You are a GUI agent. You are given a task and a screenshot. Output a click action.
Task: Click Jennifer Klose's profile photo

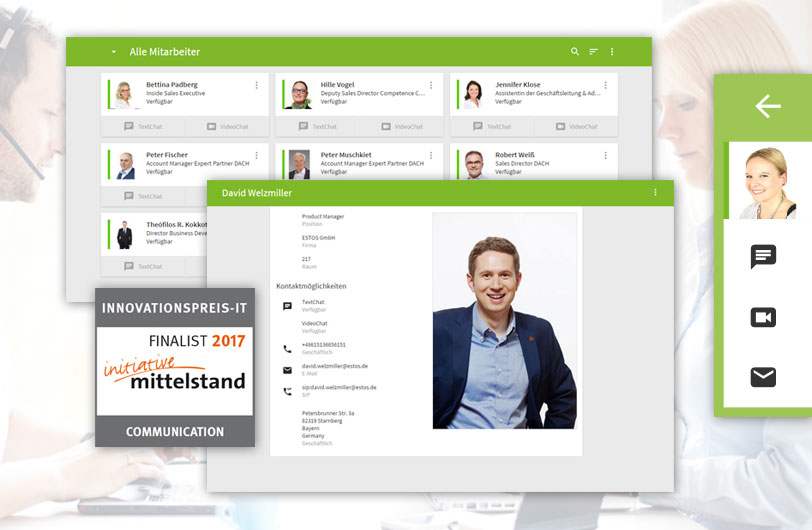coord(473,94)
